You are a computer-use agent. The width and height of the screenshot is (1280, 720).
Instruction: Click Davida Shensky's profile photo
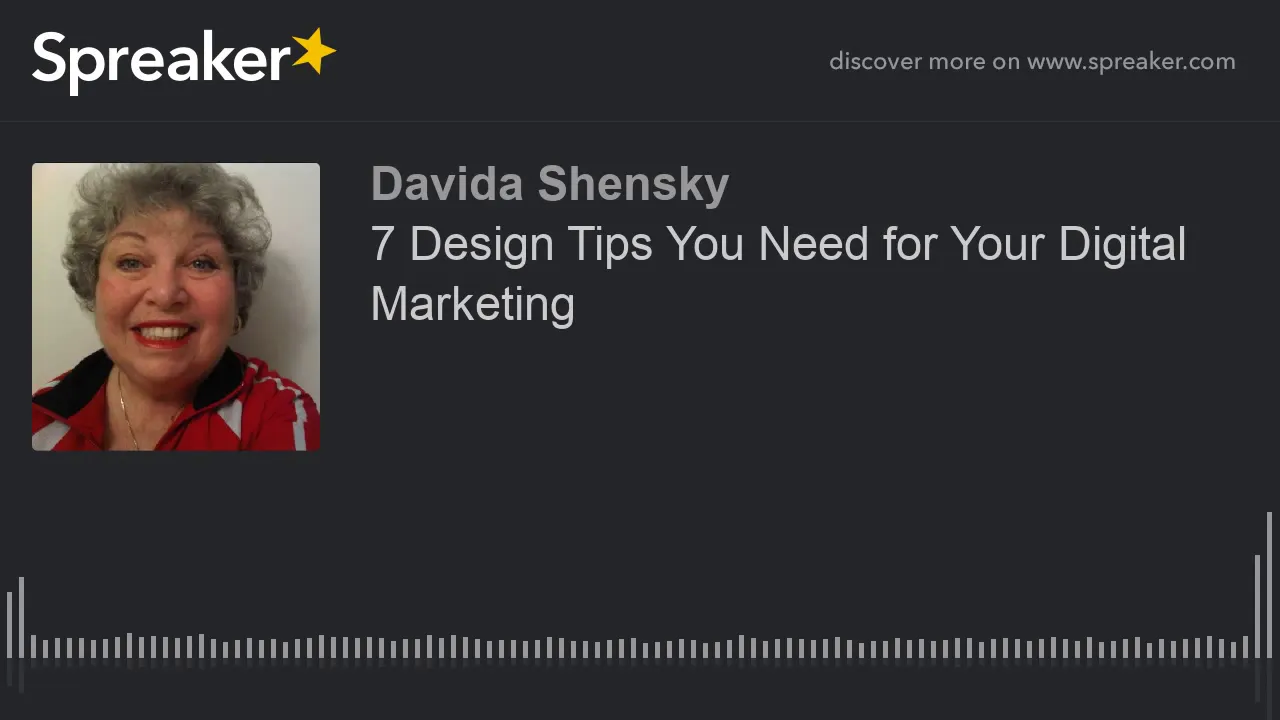click(176, 307)
